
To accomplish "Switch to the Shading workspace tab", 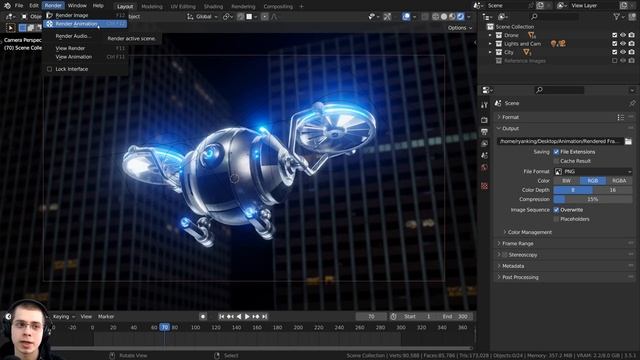I will pos(213,7).
